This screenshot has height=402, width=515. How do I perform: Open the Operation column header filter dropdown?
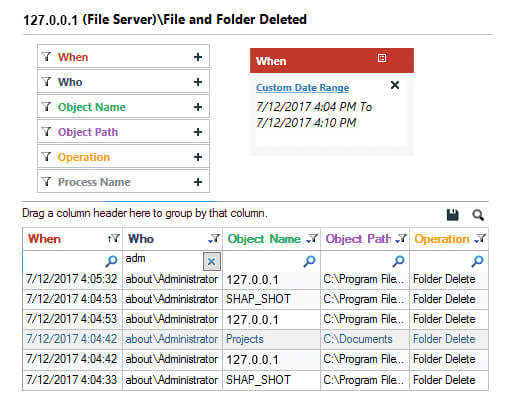480,239
